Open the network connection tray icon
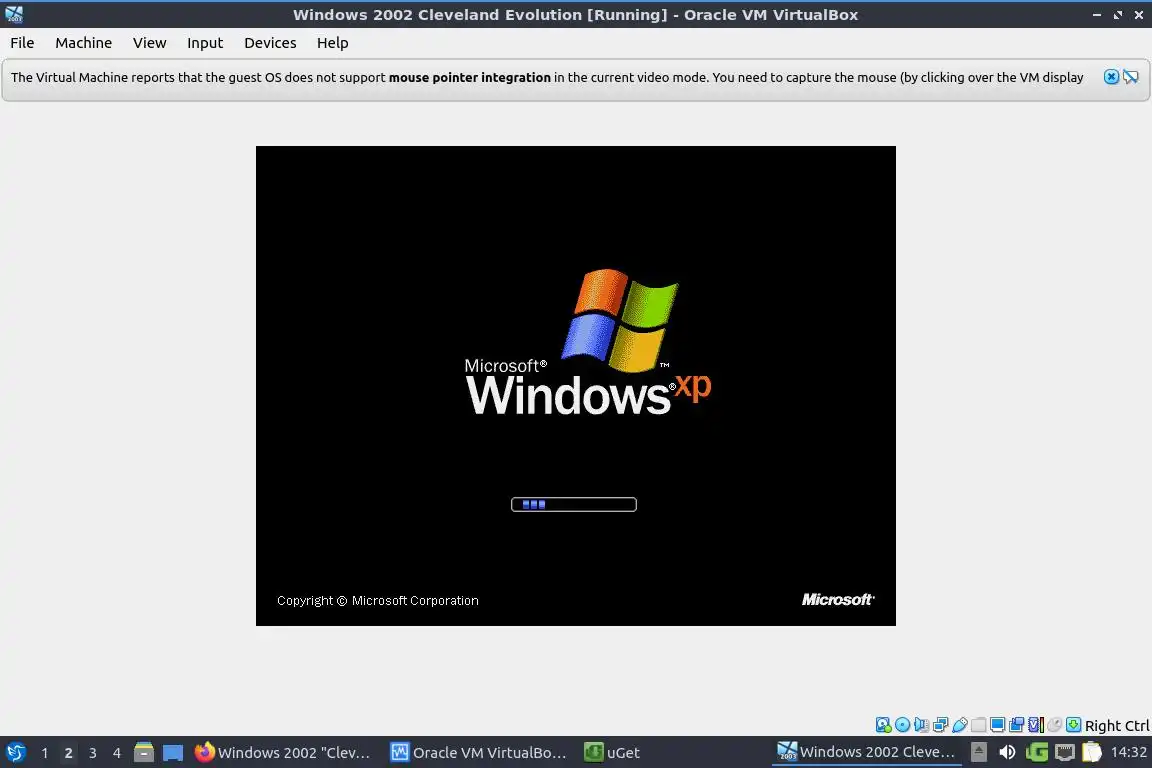This screenshot has height=768, width=1152. [1065, 752]
